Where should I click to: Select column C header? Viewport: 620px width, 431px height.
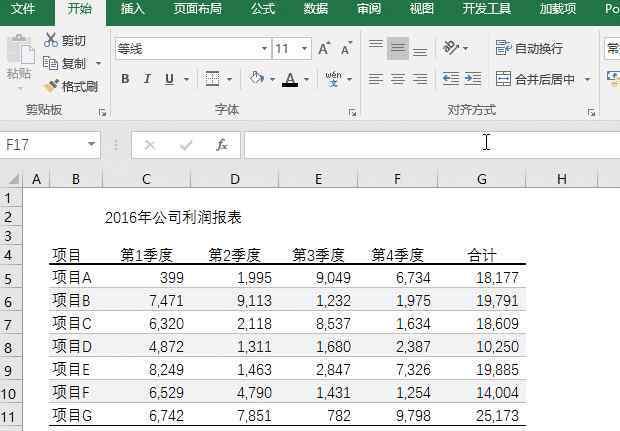tap(146, 179)
